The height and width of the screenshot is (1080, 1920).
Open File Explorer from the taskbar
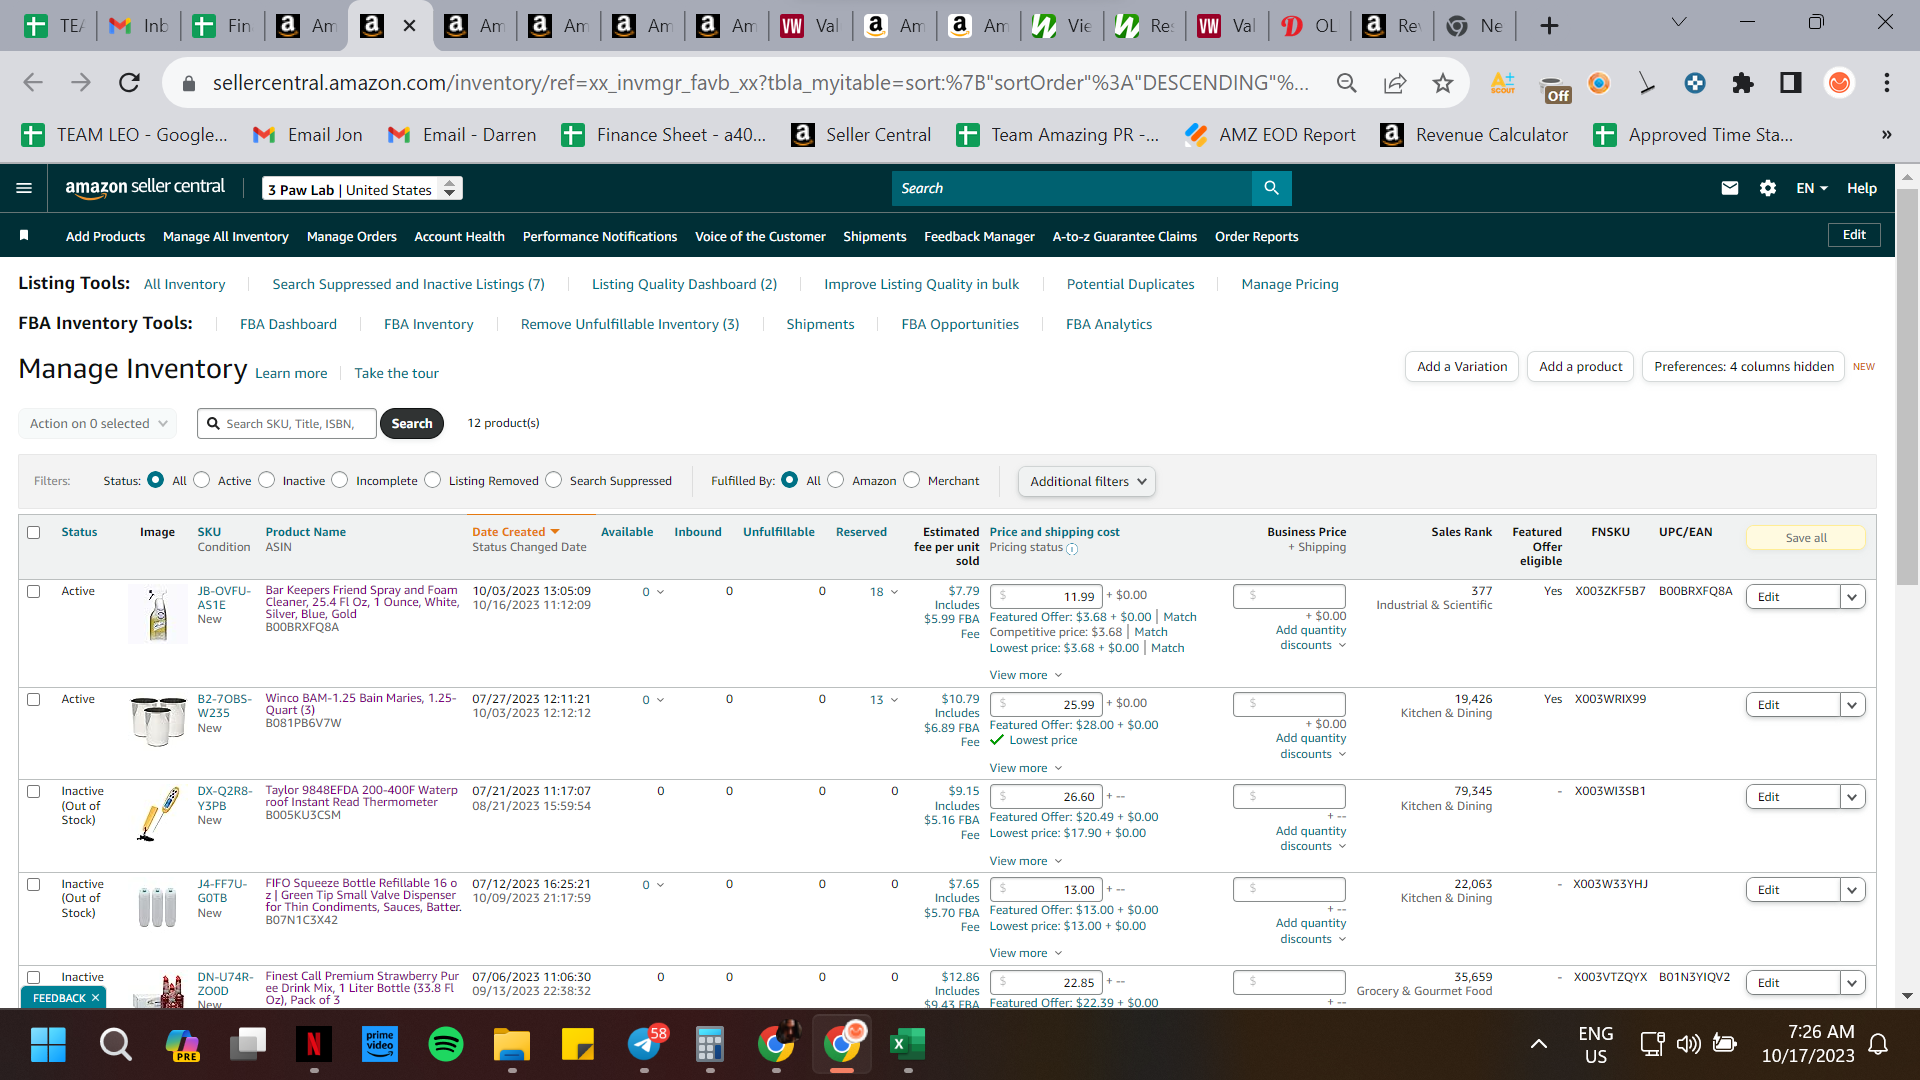(511, 1045)
